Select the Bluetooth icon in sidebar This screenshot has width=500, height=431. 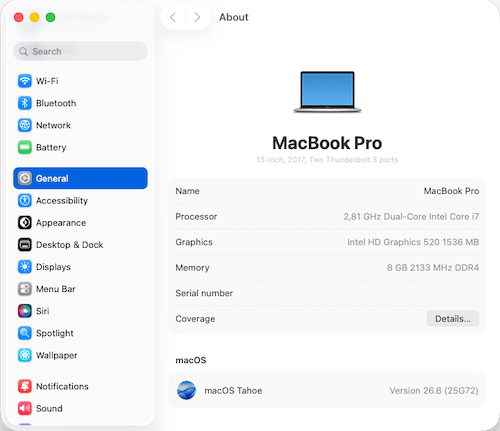tap(25, 103)
